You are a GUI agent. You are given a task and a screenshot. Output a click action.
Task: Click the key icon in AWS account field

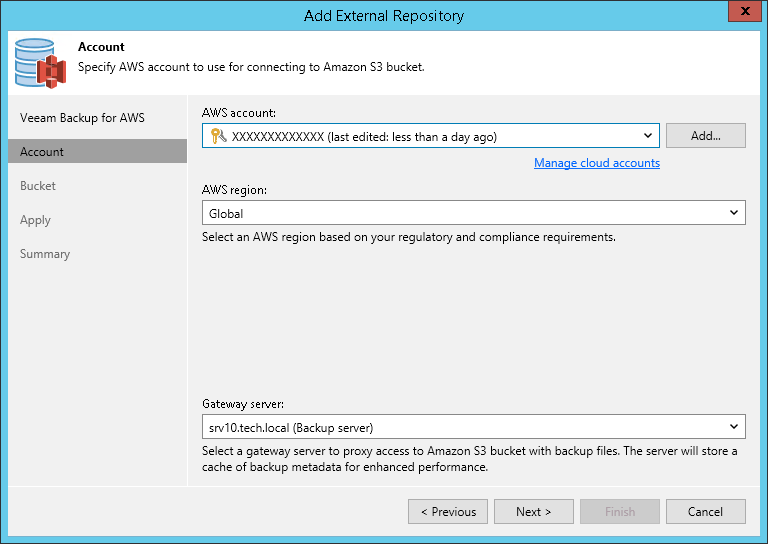pos(218,136)
